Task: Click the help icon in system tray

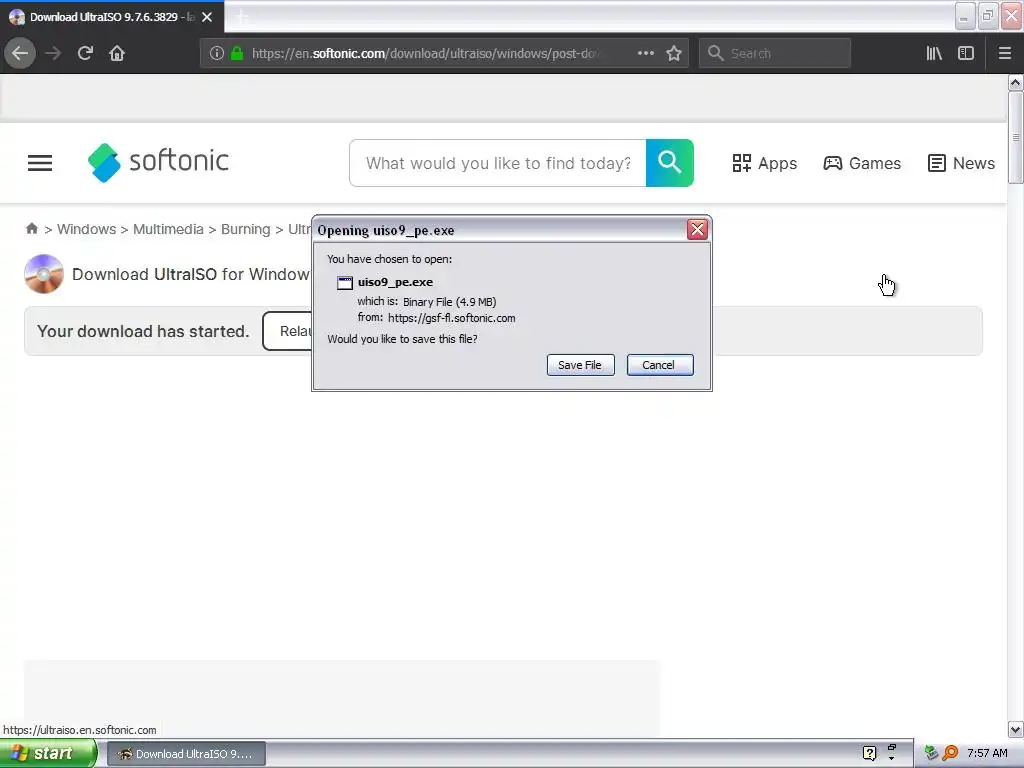Action: coord(869,753)
